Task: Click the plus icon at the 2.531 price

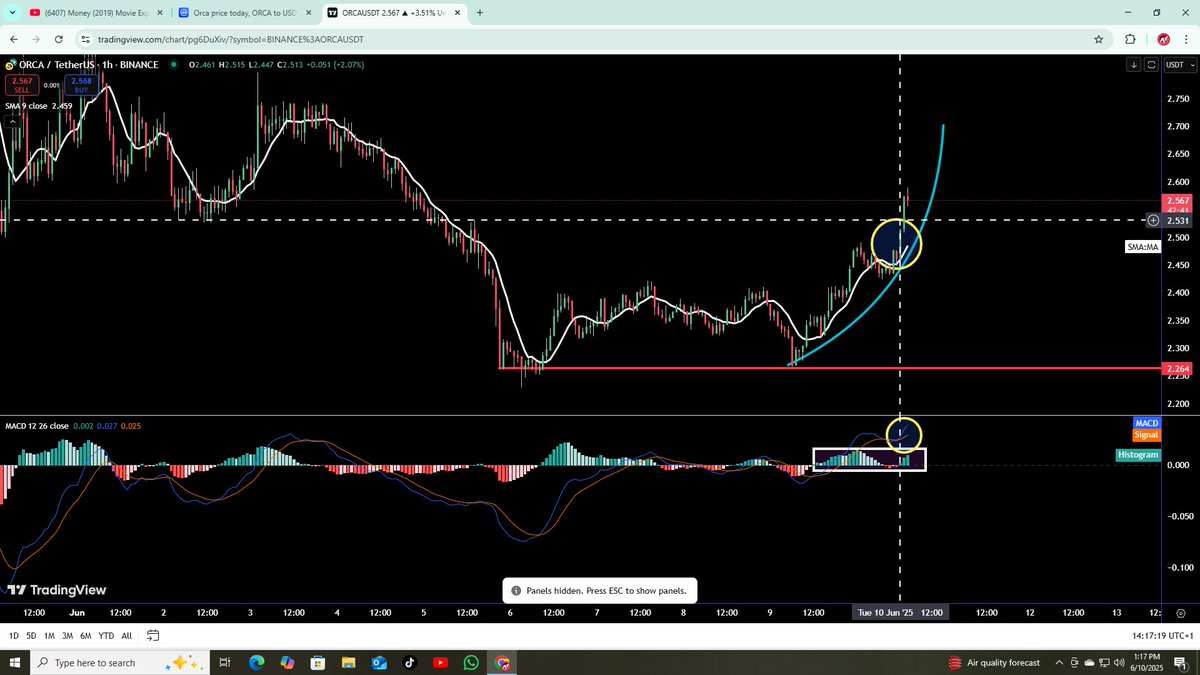Action: pyautogui.click(x=1153, y=219)
